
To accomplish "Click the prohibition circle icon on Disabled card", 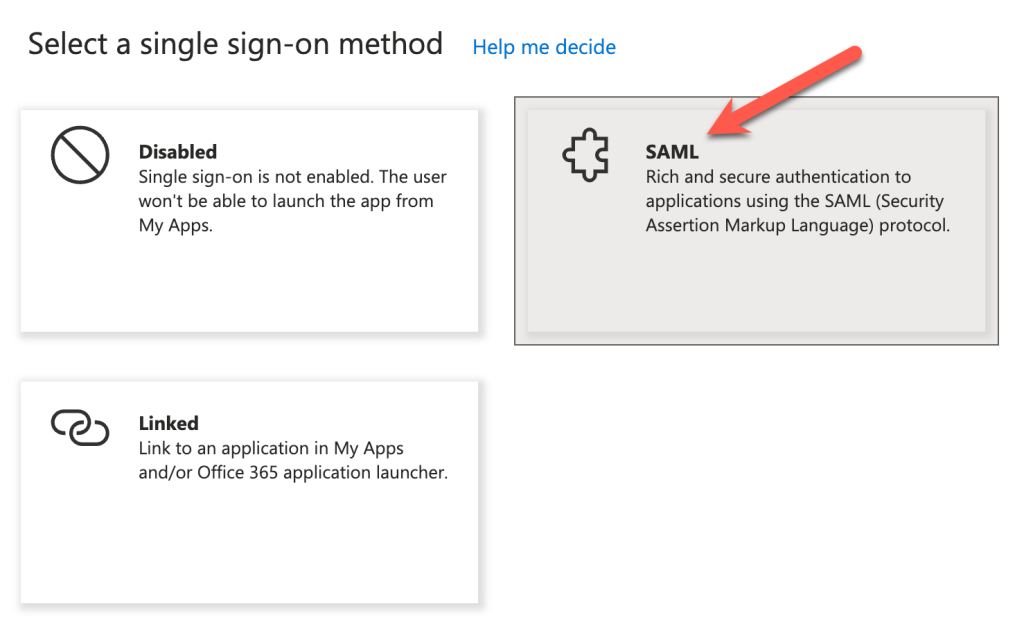I will point(79,155).
